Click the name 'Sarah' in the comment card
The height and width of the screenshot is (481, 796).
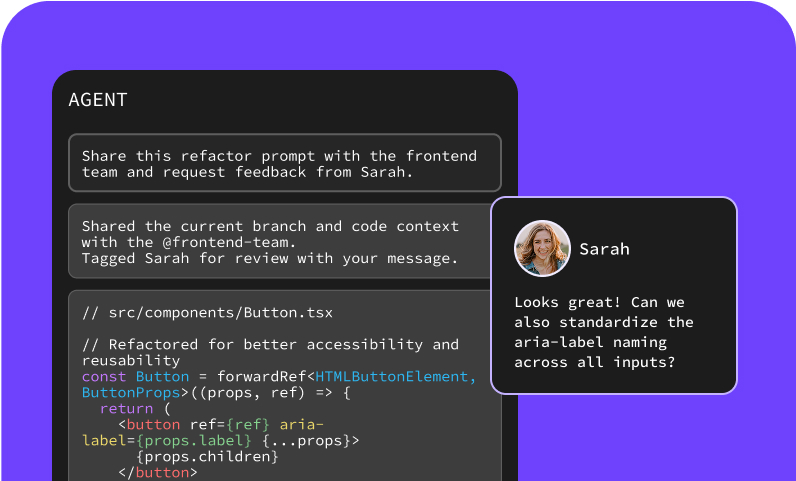(x=604, y=249)
